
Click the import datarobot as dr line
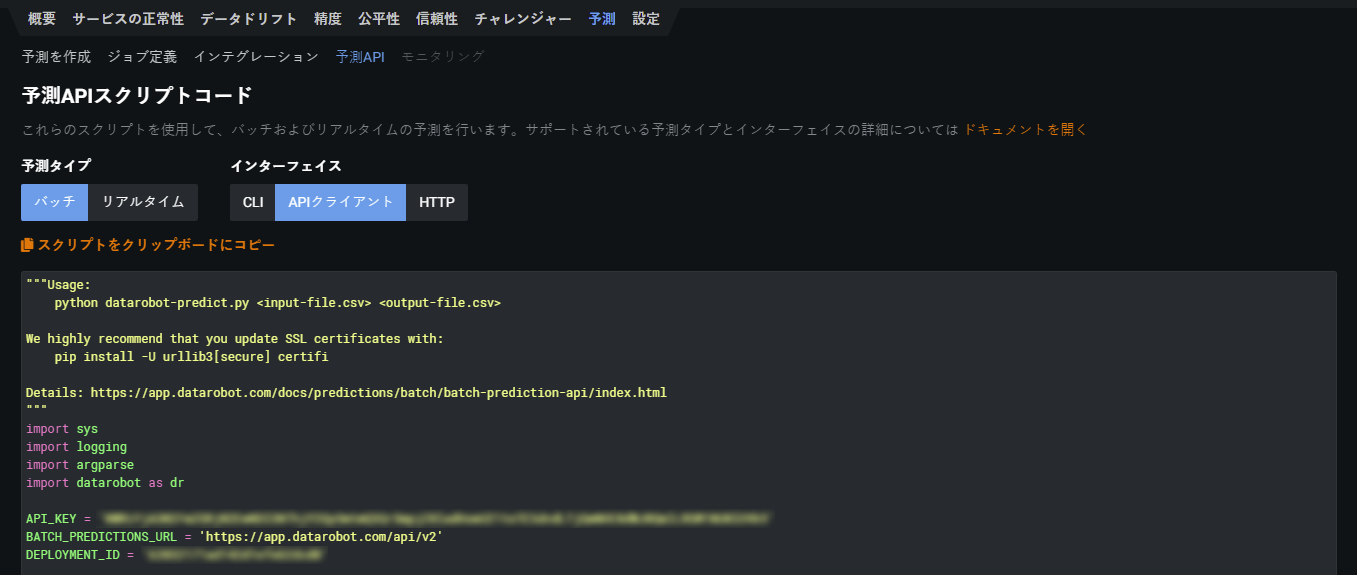105,482
